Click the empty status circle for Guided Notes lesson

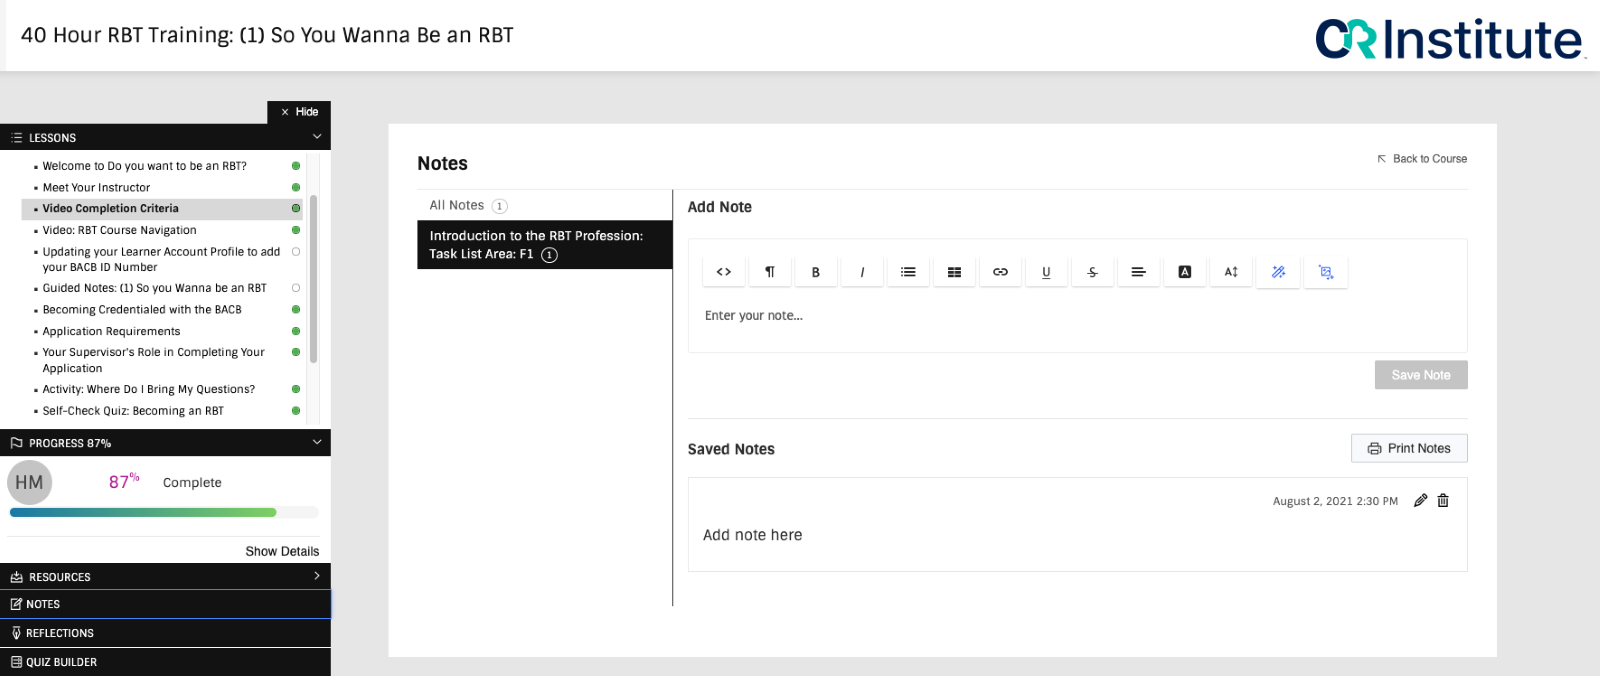[296, 288]
